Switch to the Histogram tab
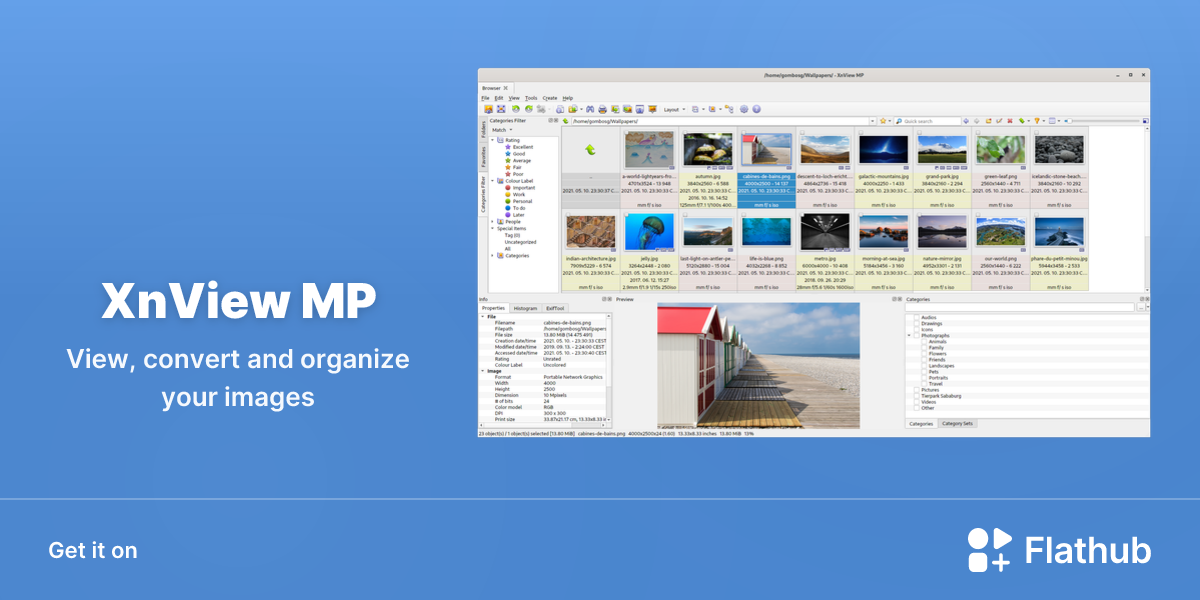Viewport: 1200px width, 600px height. [x=525, y=308]
